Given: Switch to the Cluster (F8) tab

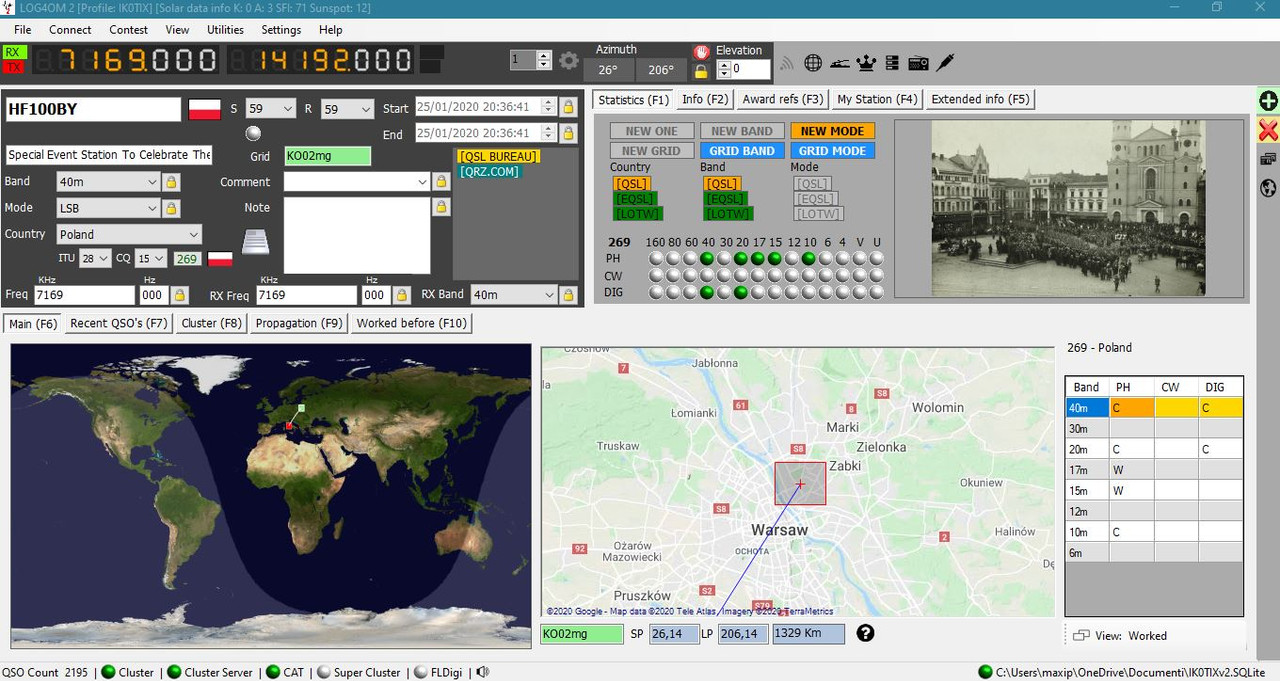Looking at the screenshot, I should [211, 323].
